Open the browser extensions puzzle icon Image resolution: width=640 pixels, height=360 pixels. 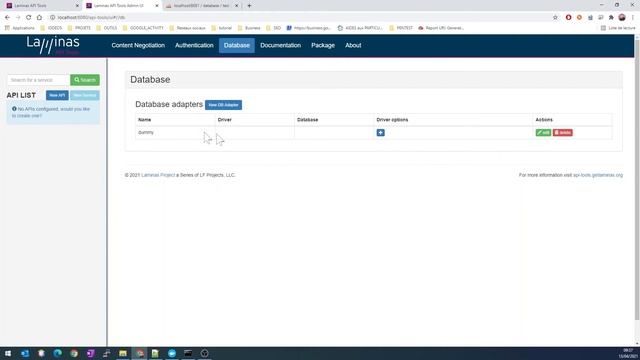pos(611,18)
